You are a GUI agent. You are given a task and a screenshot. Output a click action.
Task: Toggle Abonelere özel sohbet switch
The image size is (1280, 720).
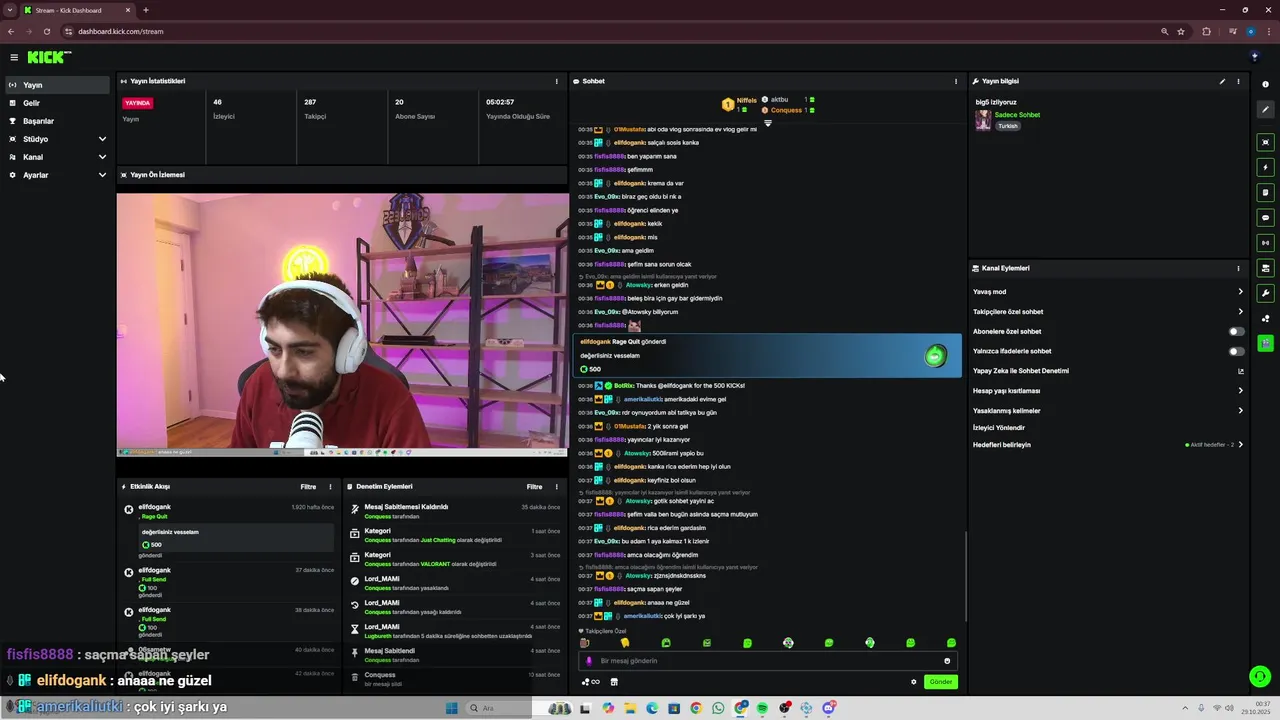pos(1237,331)
